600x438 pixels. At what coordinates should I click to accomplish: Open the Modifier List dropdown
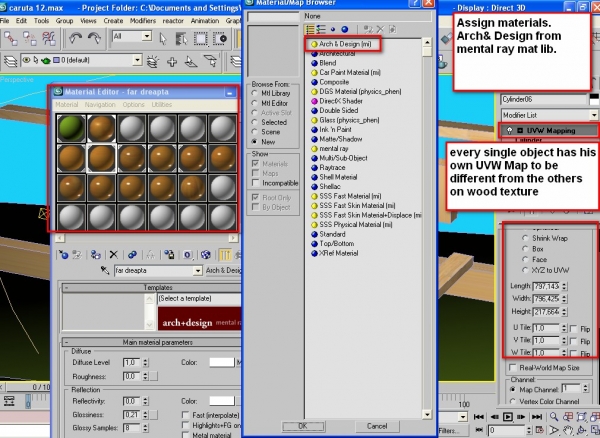pos(593,115)
